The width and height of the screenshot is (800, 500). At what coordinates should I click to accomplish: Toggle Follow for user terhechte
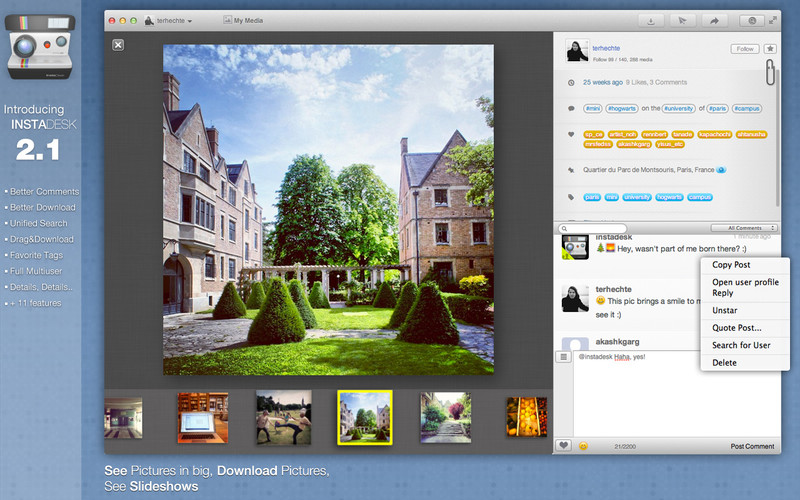tap(745, 48)
